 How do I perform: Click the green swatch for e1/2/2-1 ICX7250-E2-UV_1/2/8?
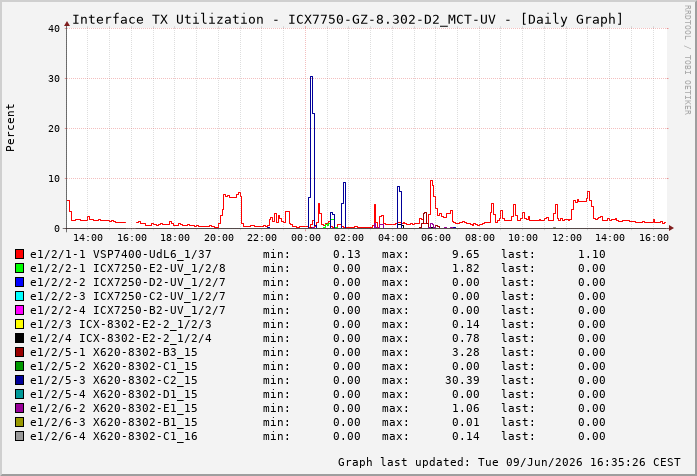pos(19,268)
